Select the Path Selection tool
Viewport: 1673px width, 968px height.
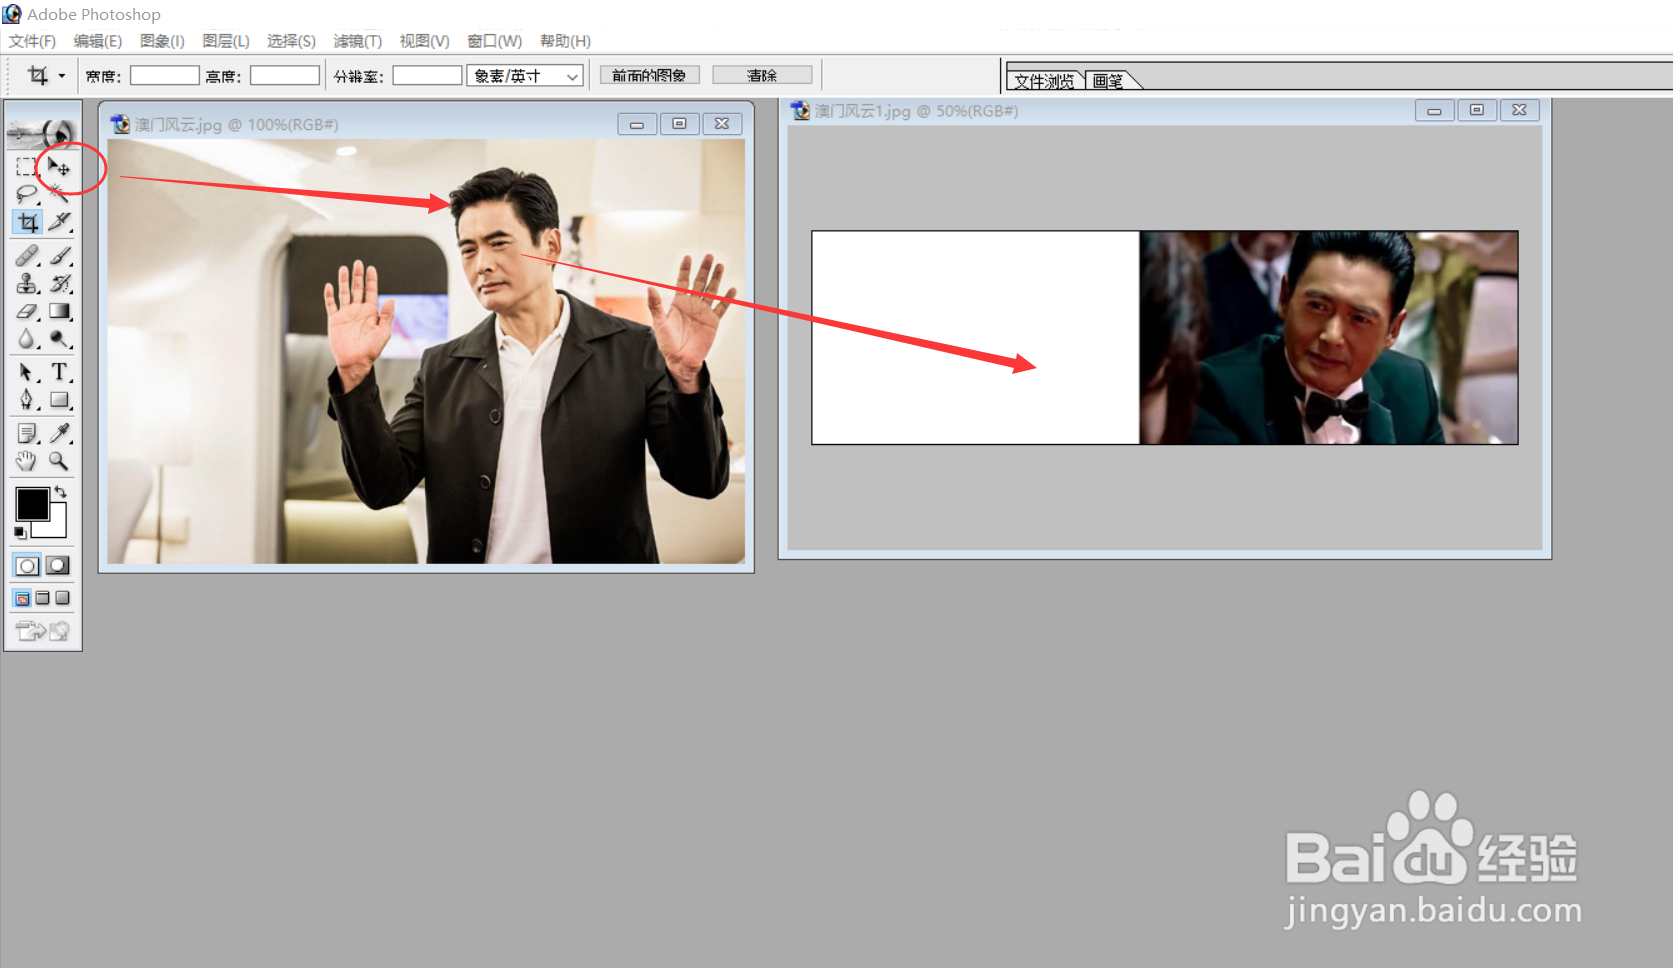(x=27, y=373)
